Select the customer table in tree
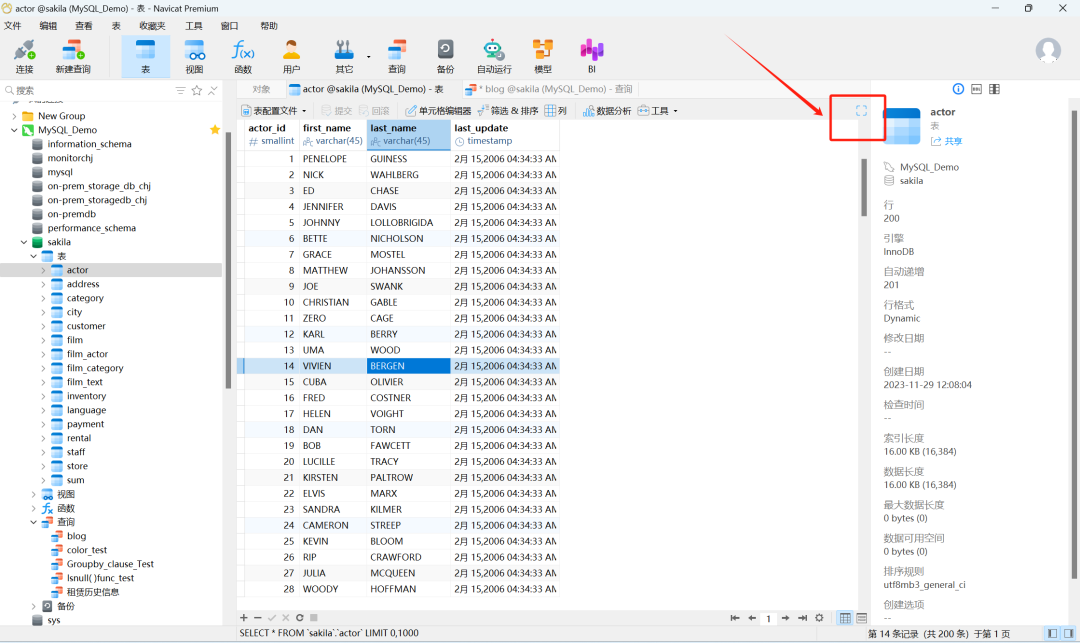This screenshot has height=643, width=1080. coord(86,326)
